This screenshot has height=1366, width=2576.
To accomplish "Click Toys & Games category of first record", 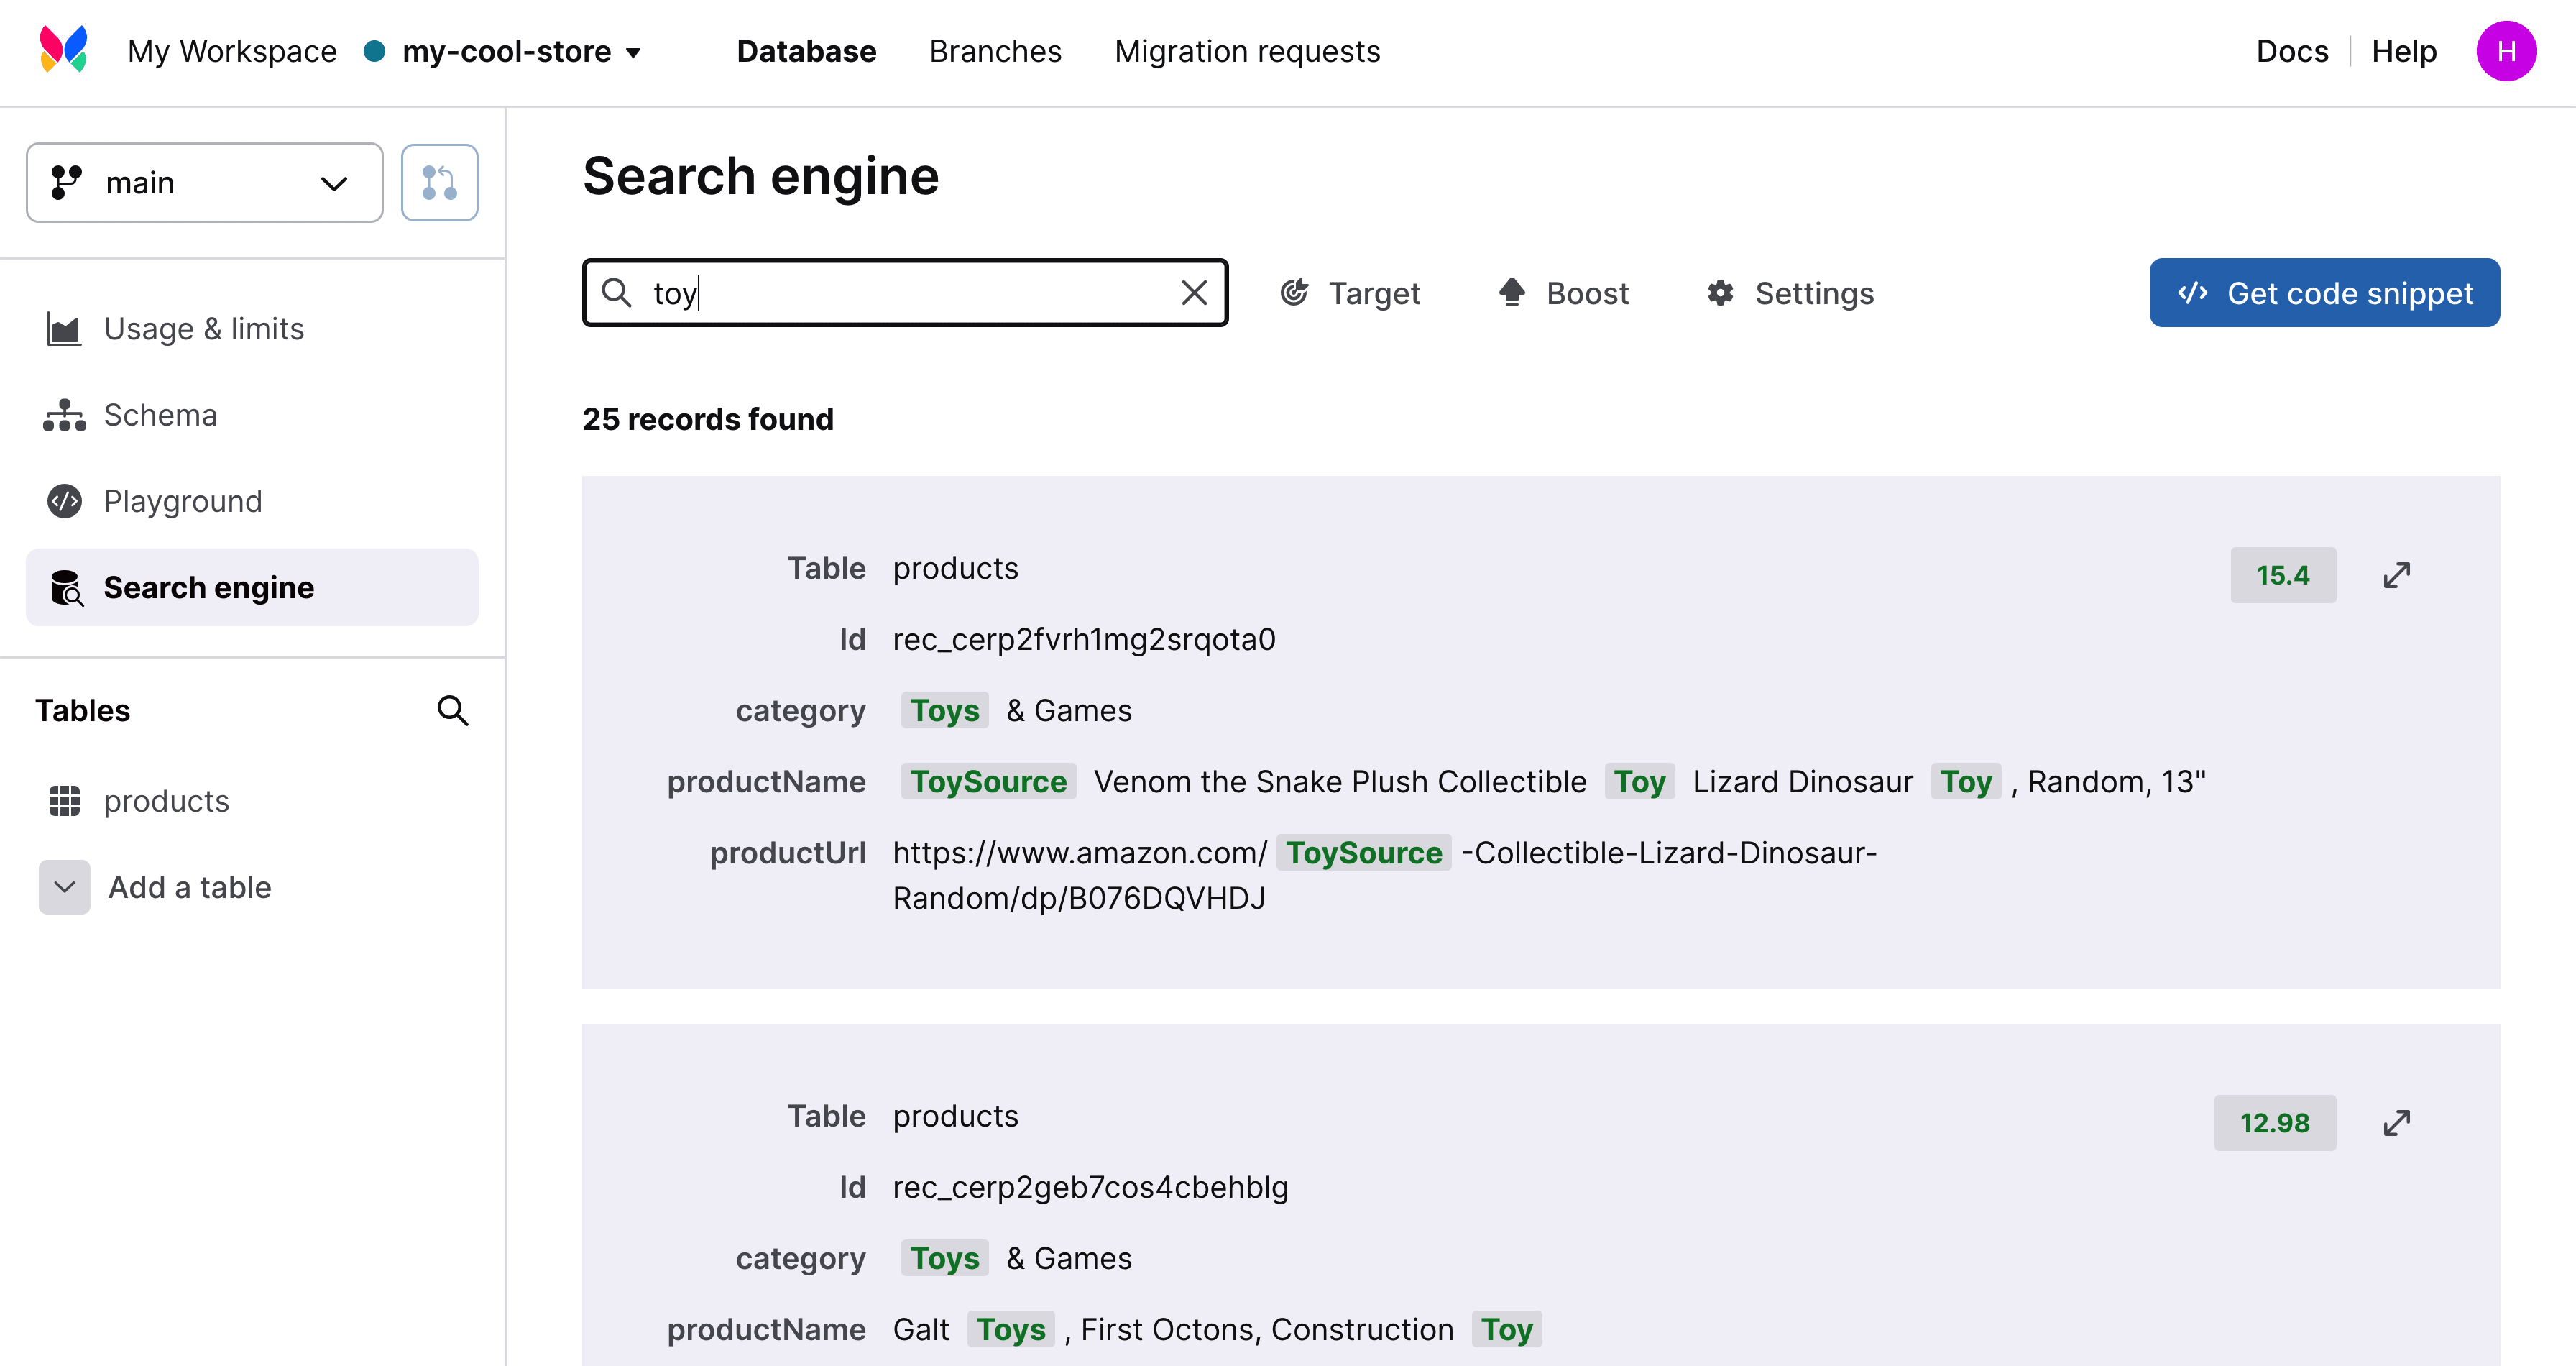I will point(1017,710).
